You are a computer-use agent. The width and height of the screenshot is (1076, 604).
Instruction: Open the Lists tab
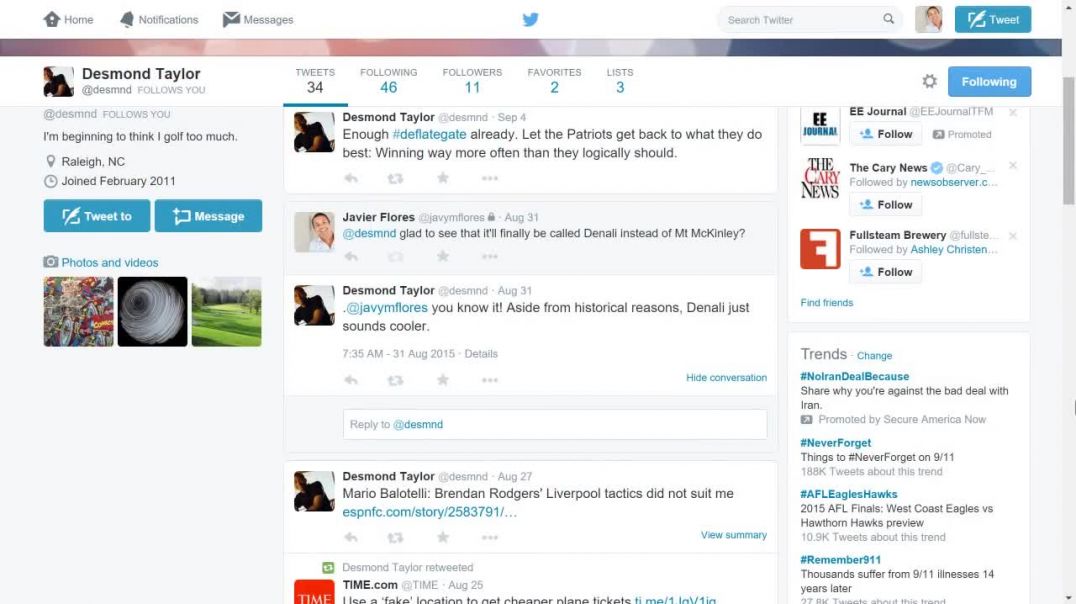point(620,81)
